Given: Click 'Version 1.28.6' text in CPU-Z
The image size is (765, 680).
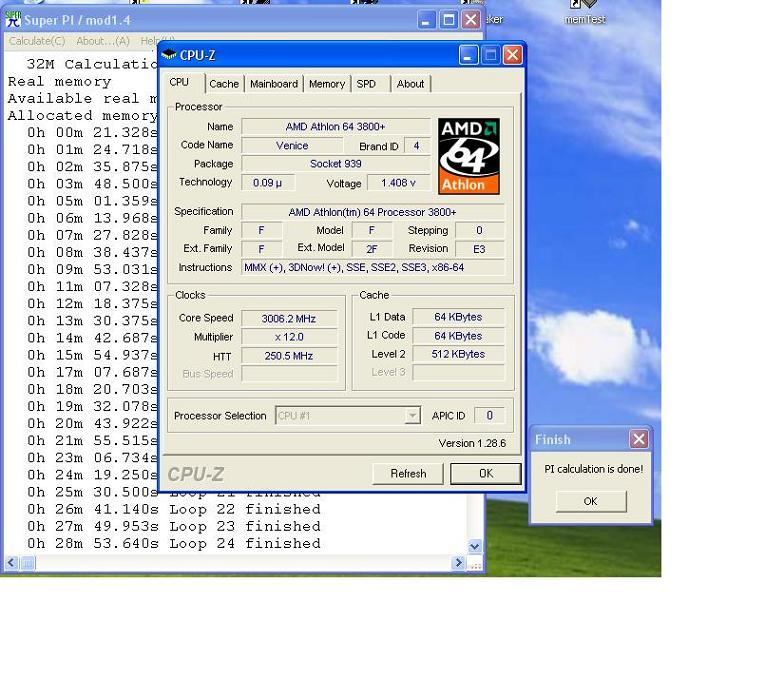Looking at the screenshot, I should pyautogui.click(x=472, y=443).
